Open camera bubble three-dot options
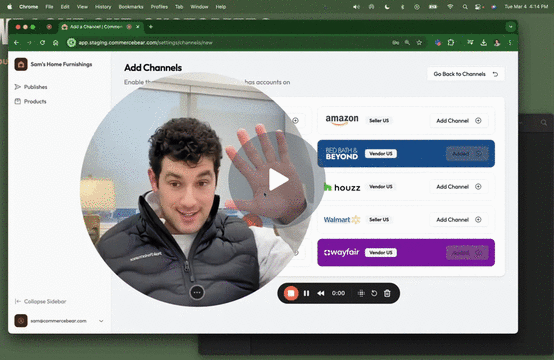 (x=197, y=292)
